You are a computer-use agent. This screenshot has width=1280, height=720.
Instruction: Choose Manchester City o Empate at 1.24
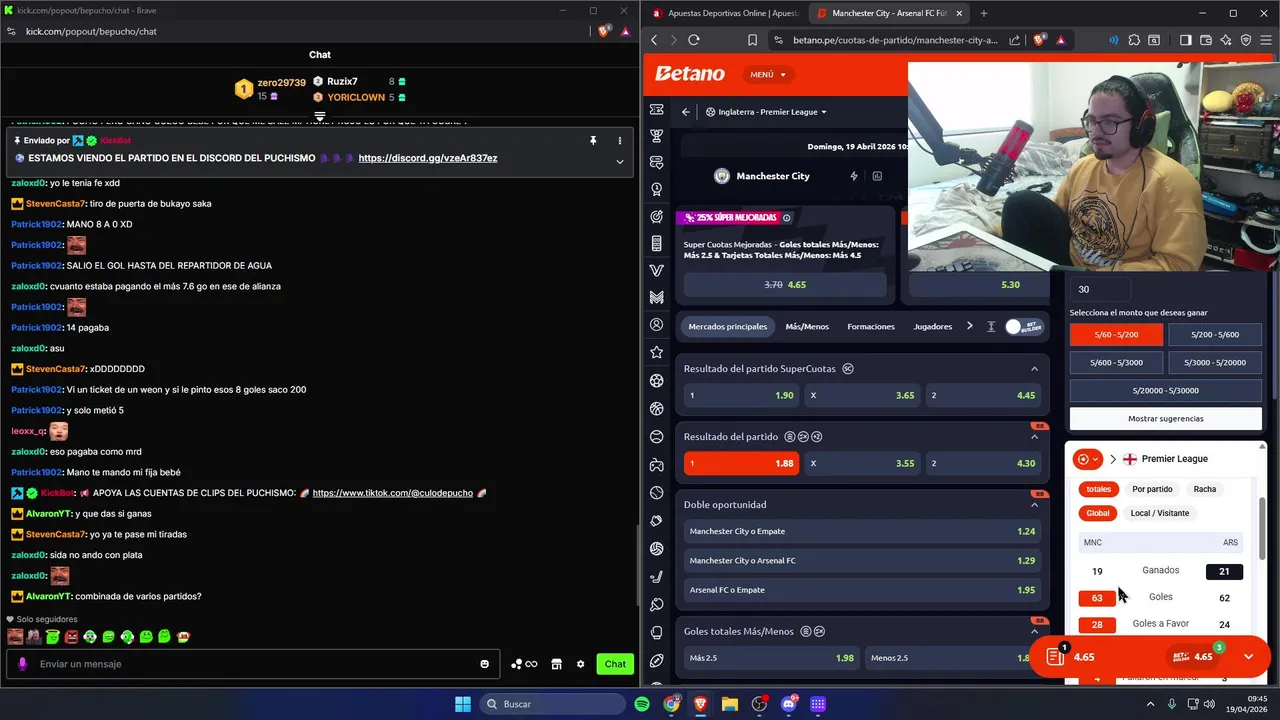[862, 531]
